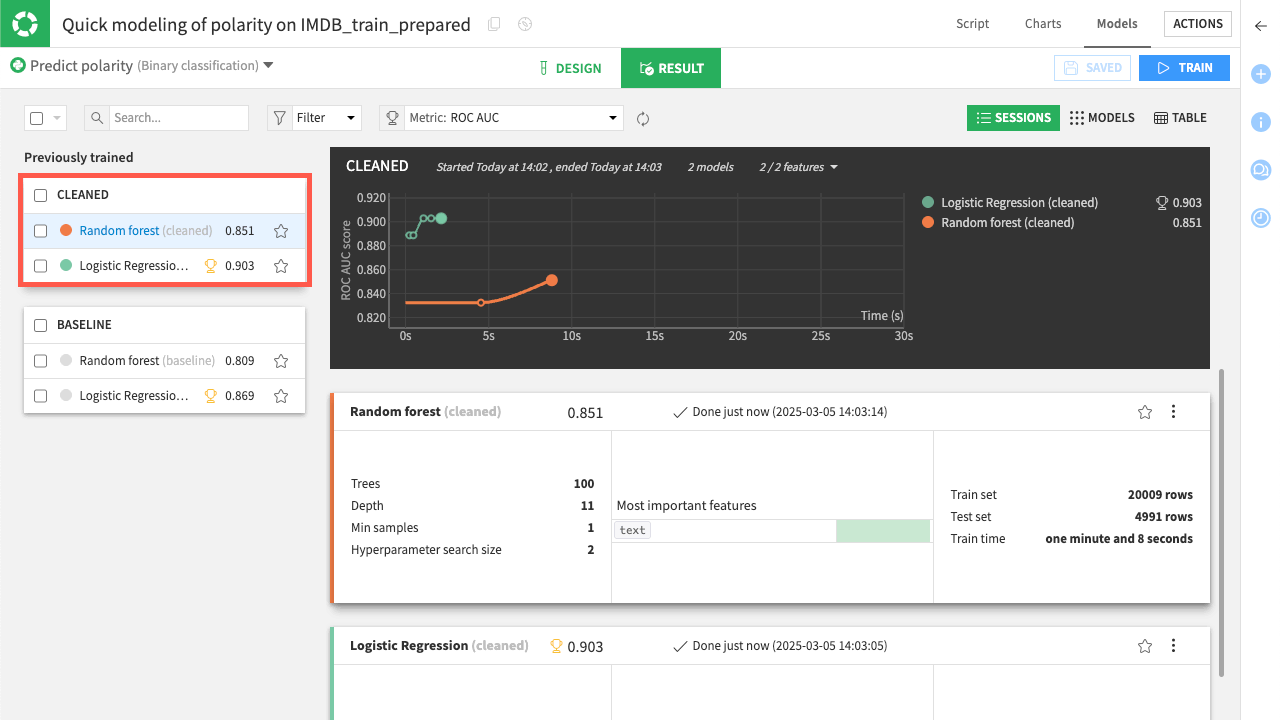
Task: Open the info icon in right sidebar
Action: (1261, 122)
